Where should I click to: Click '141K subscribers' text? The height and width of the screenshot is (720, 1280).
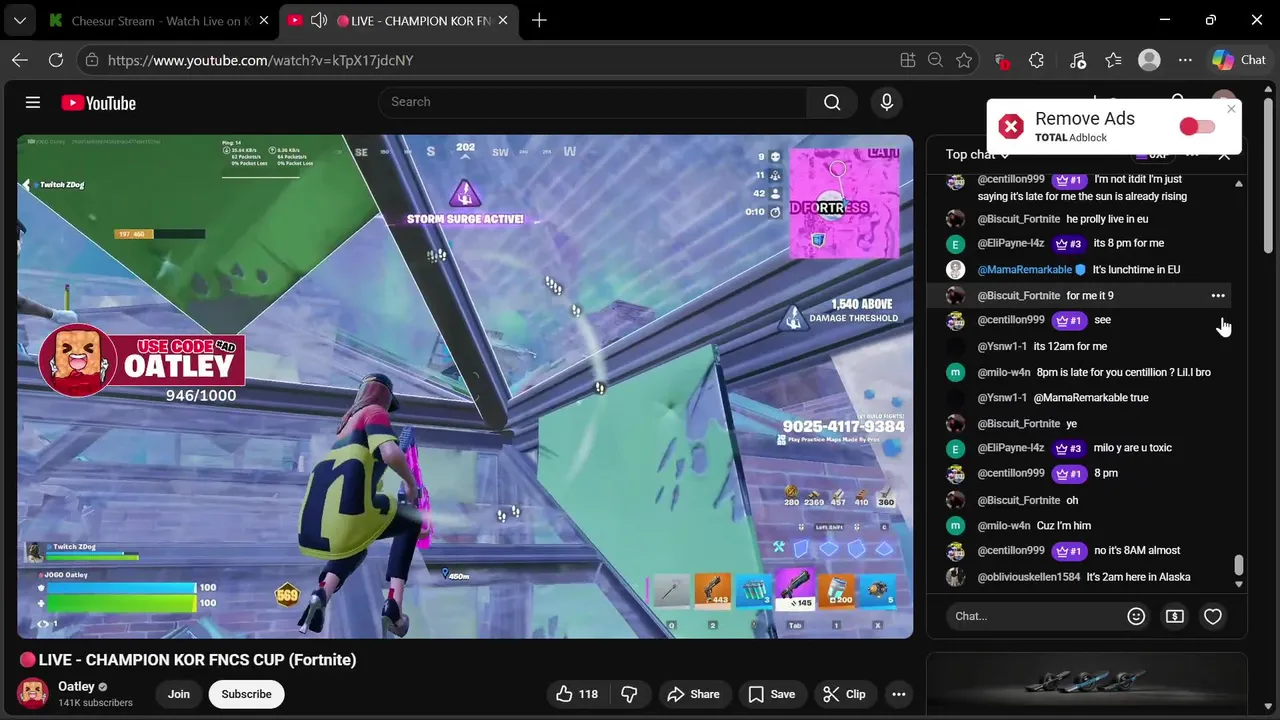pos(95,703)
